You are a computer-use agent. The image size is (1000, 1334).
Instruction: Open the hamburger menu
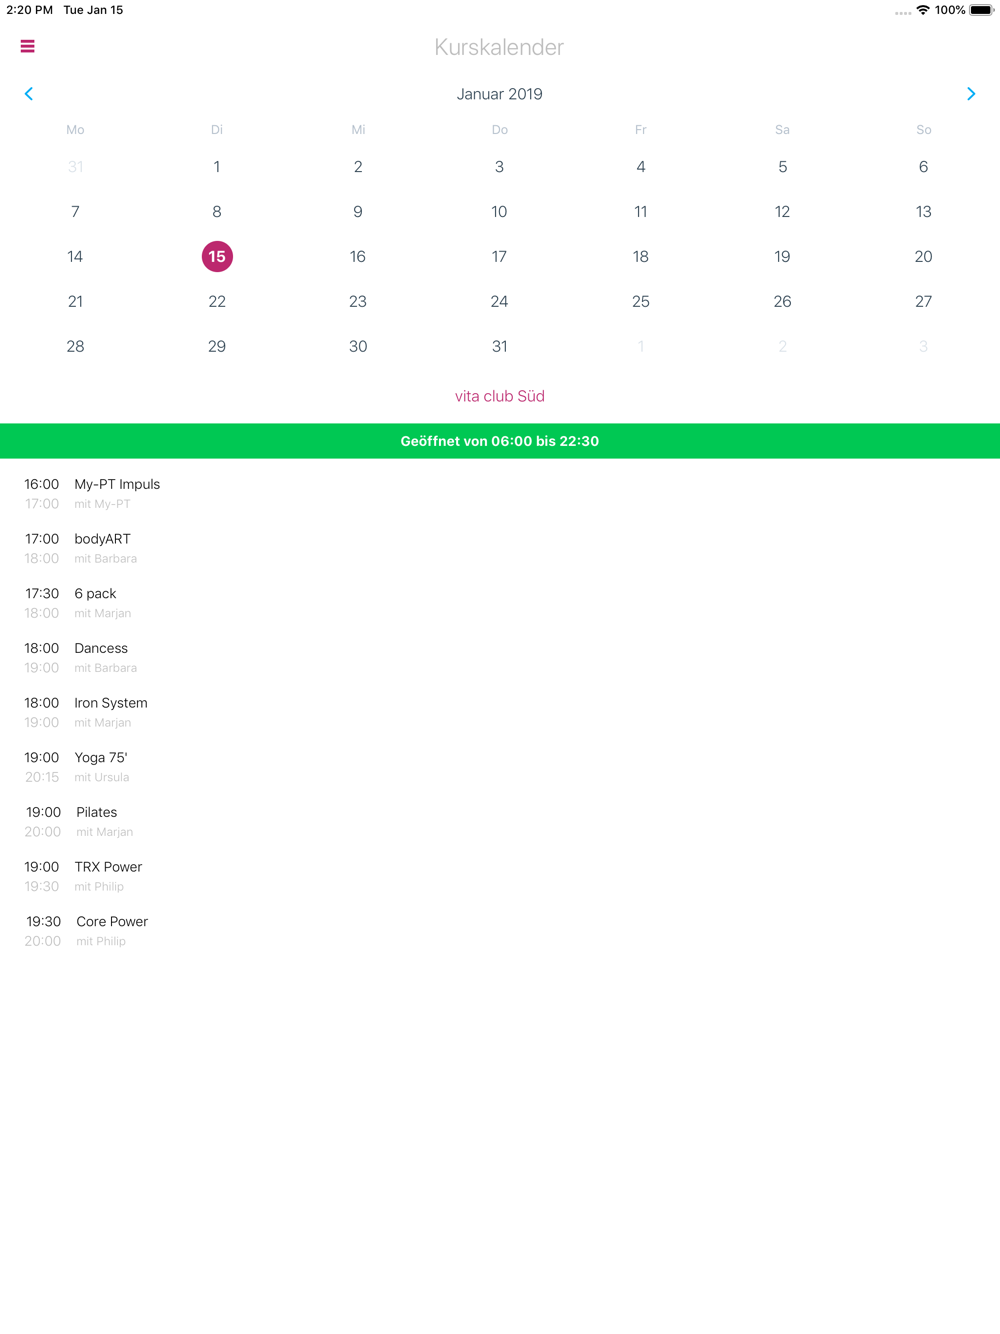point(28,46)
